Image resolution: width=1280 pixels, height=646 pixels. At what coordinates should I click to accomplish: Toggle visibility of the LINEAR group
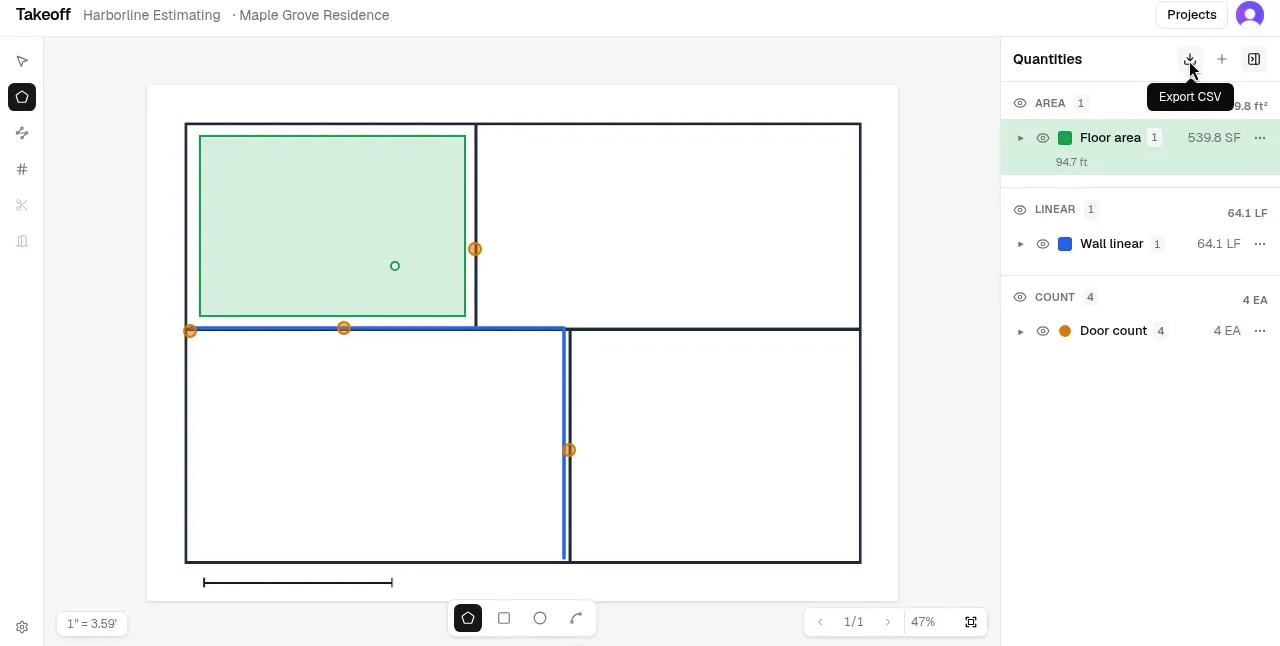(1020, 209)
